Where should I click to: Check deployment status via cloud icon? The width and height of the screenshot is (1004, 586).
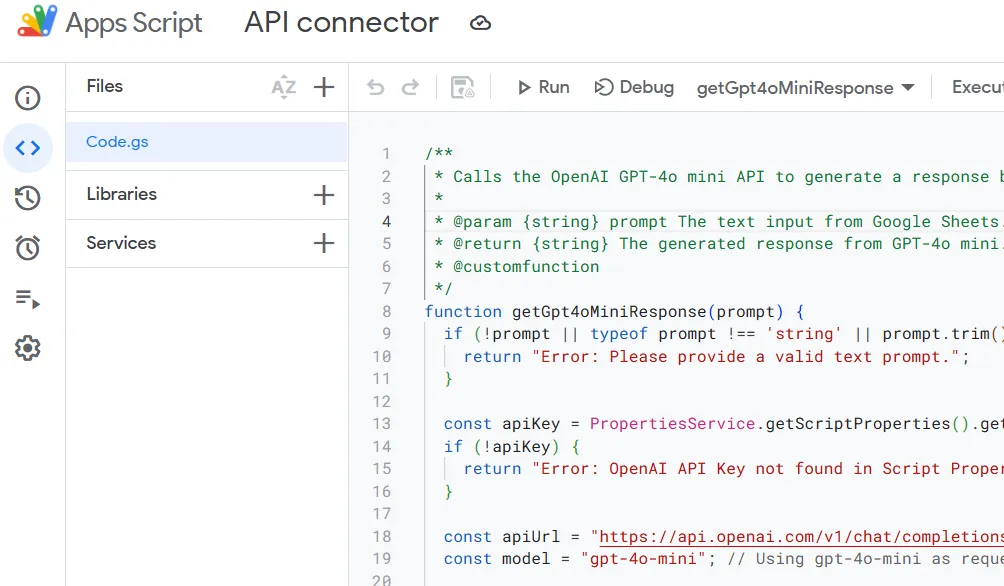point(480,22)
